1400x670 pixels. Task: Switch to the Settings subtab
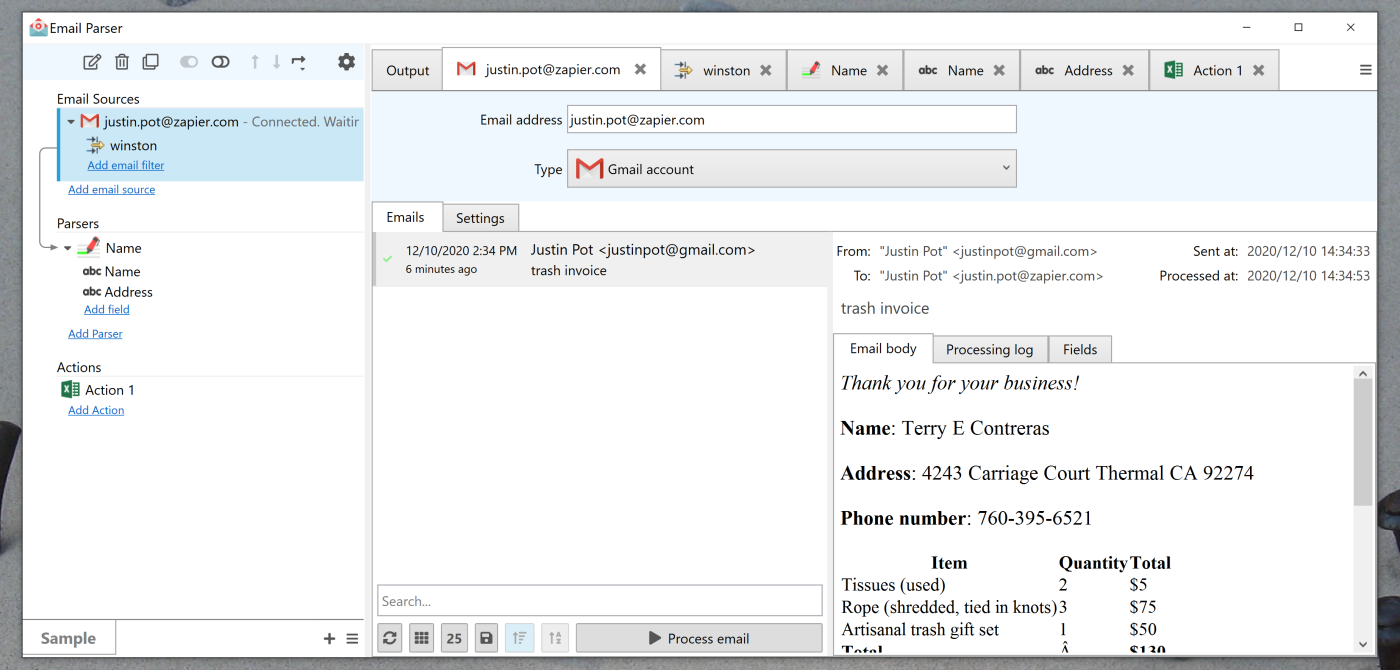click(480, 218)
